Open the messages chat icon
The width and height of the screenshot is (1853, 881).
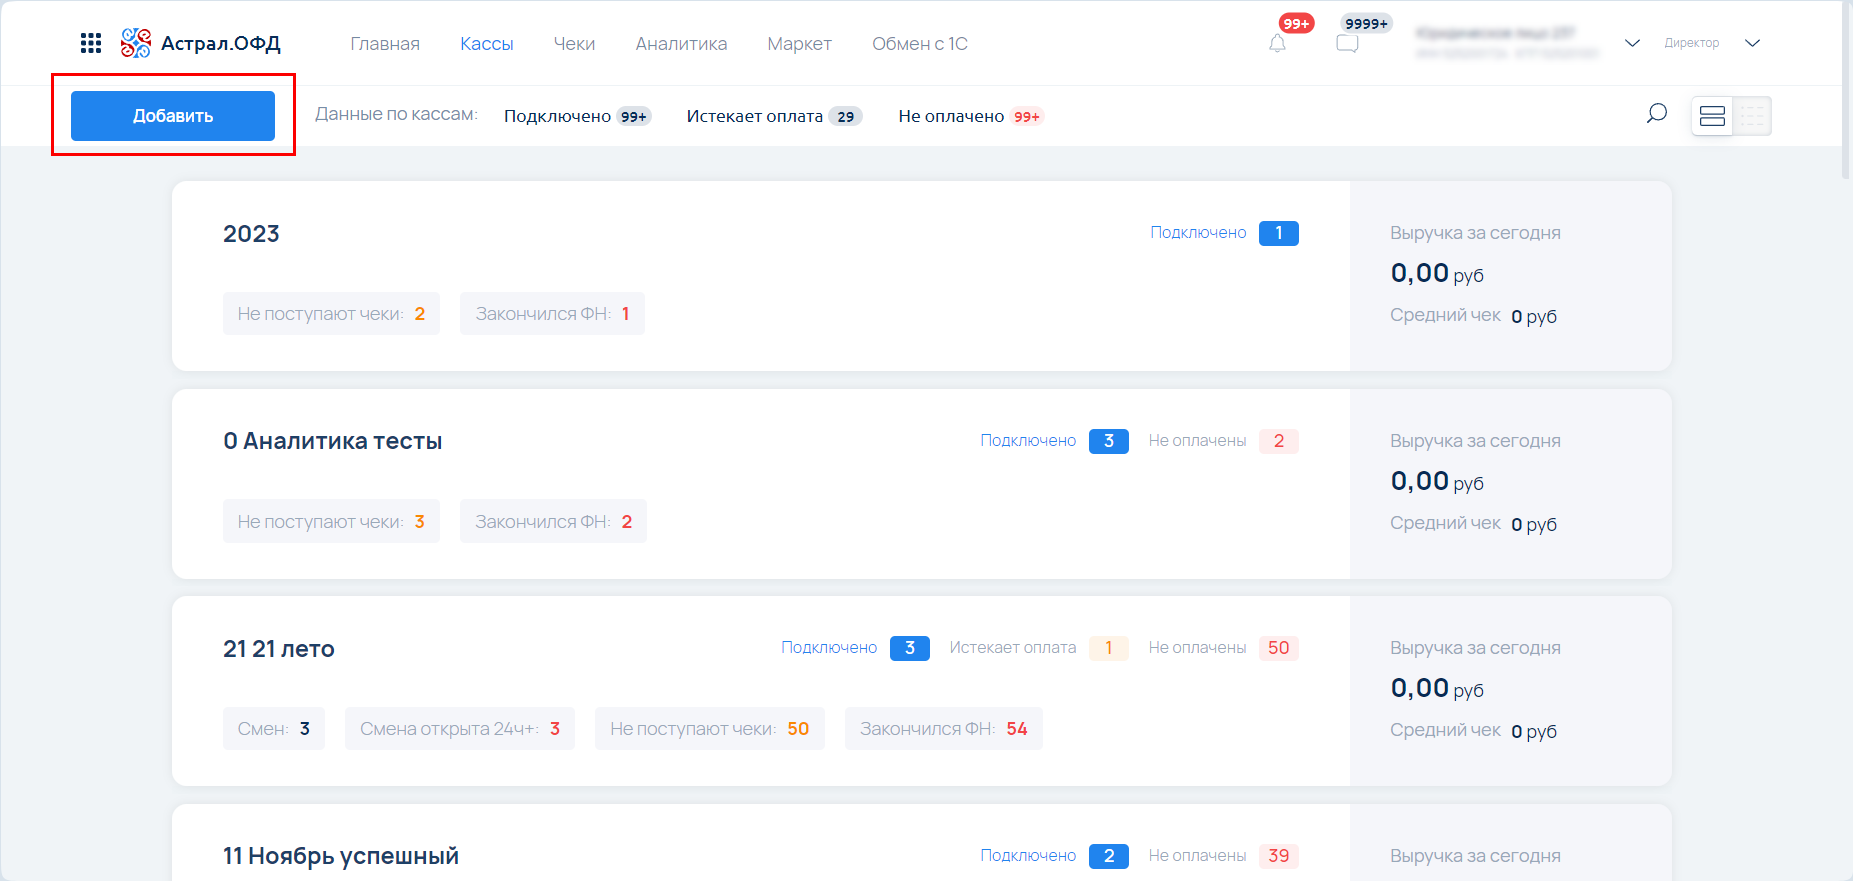point(1347,44)
